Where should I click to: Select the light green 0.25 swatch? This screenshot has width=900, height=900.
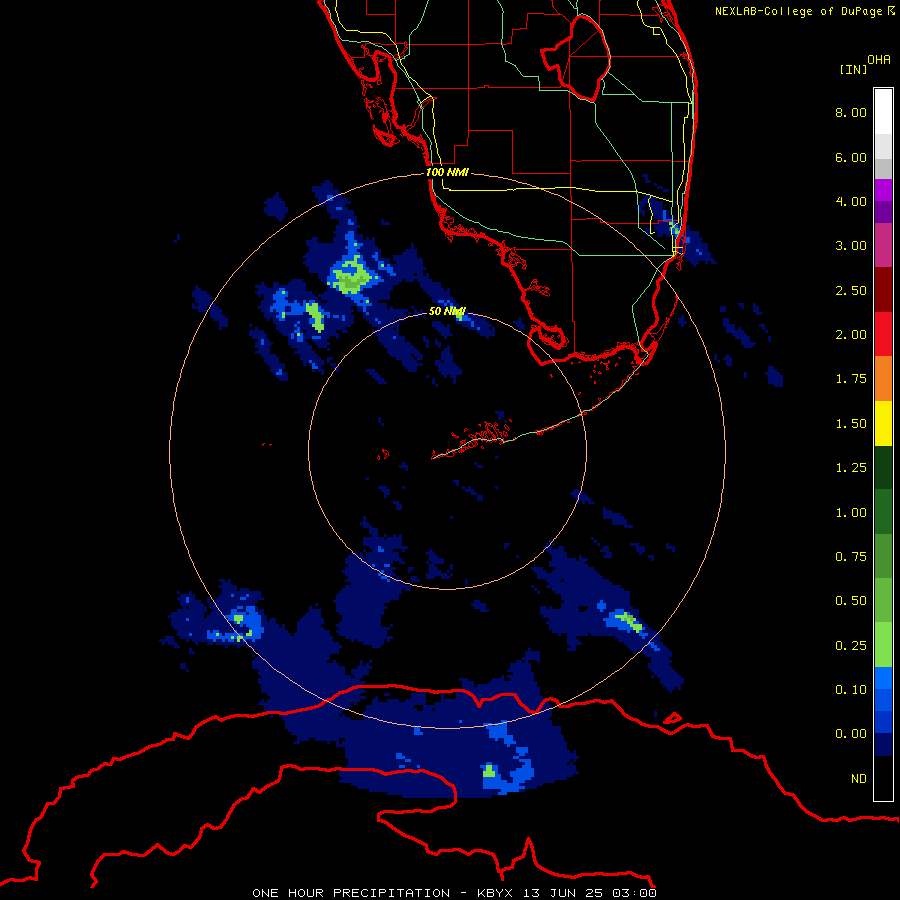click(x=883, y=645)
